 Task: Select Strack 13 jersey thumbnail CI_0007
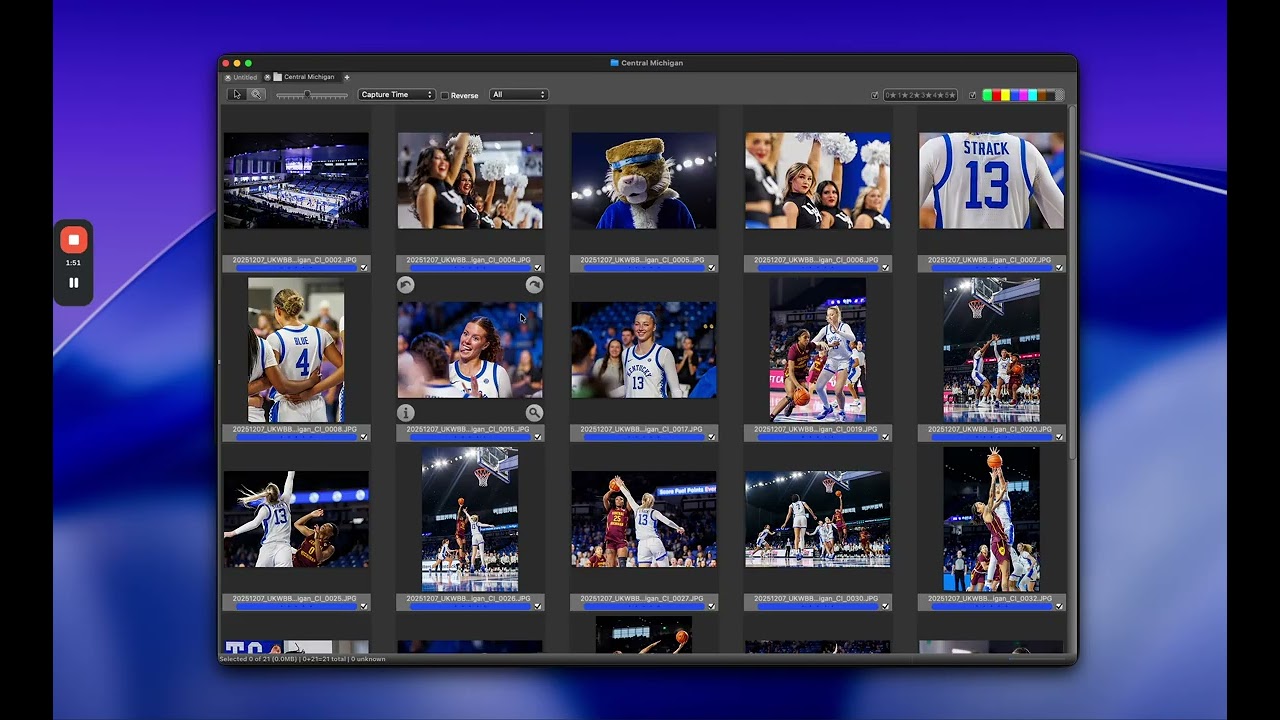[x=992, y=181]
